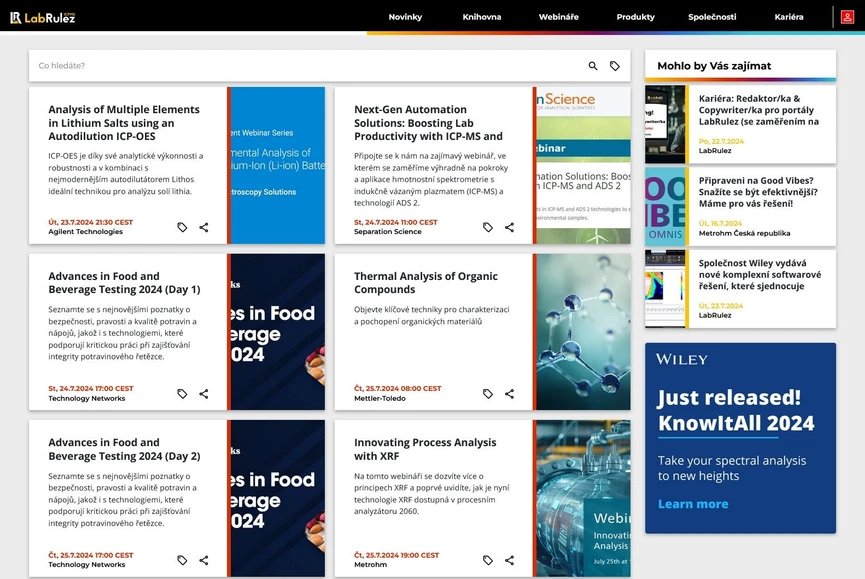Click 'Separation Science' organizer name
Viewport: 865px width, 579px height.
click(x=388, y=232)
